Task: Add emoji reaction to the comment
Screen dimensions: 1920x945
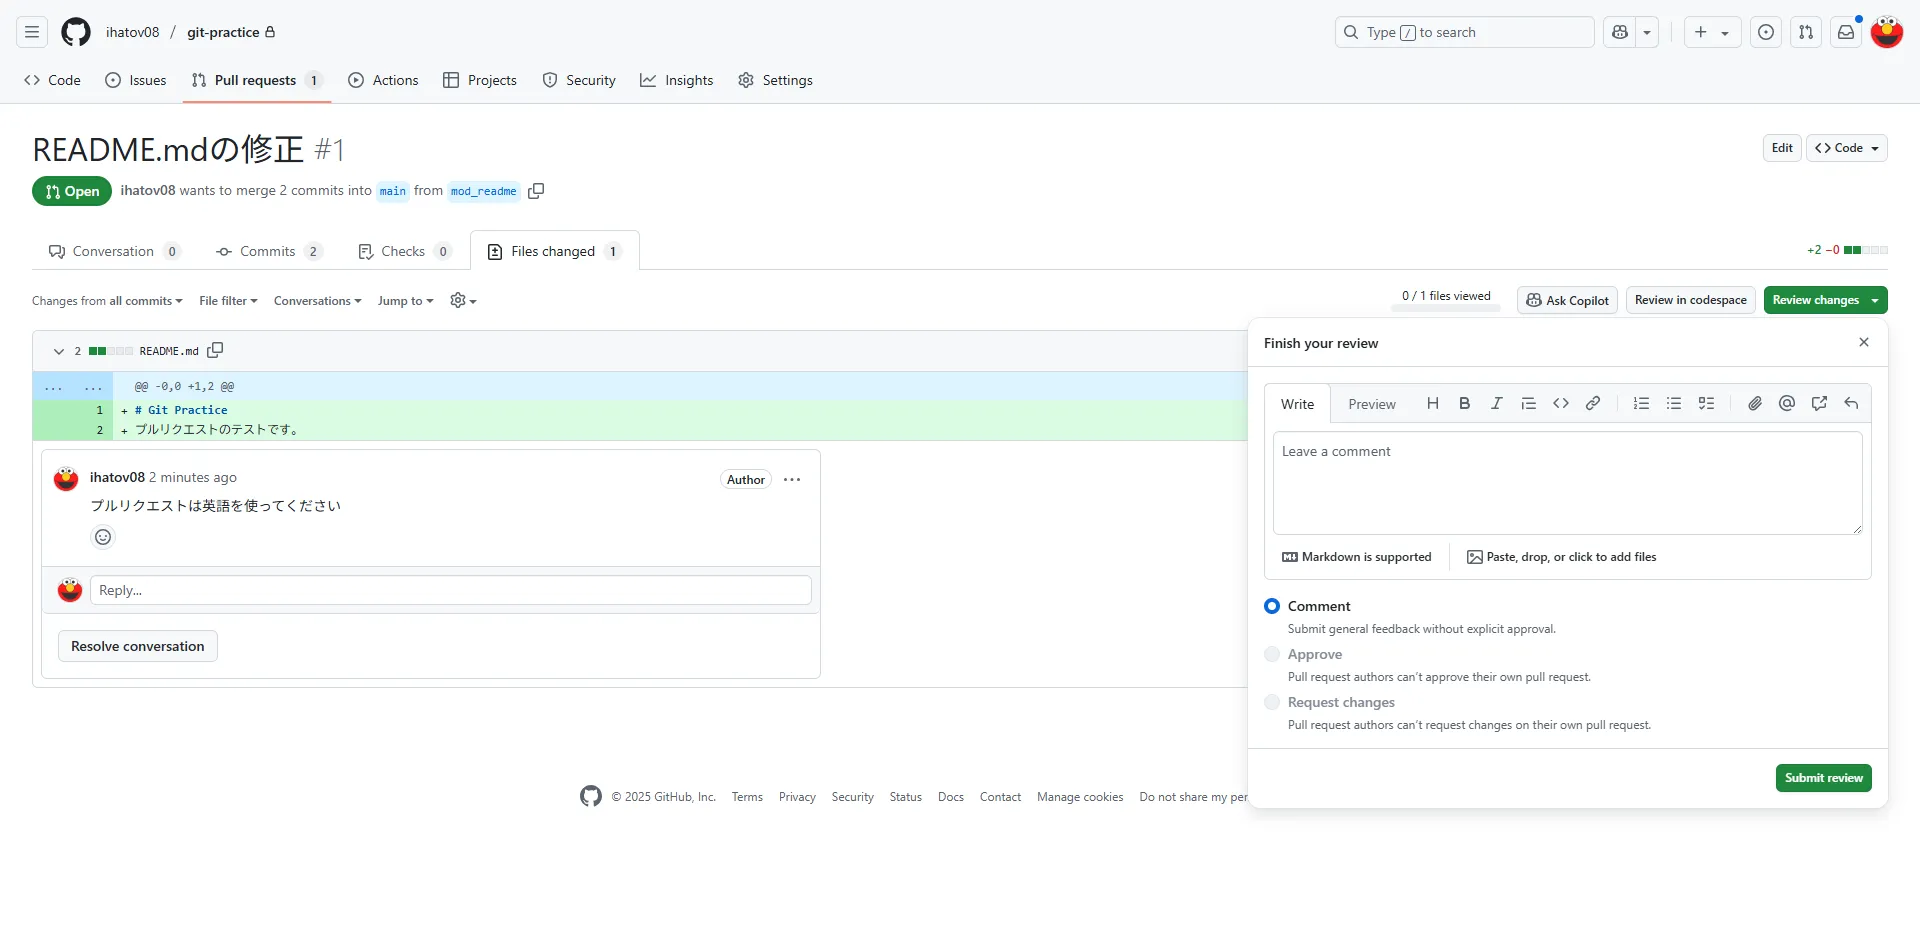Action: (103, 537)
